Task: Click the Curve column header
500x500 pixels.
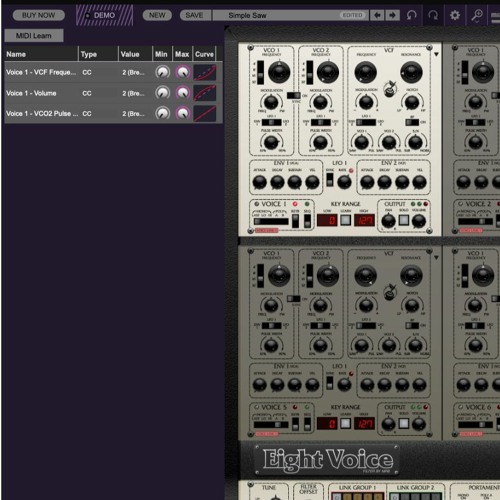Action: 204,54
